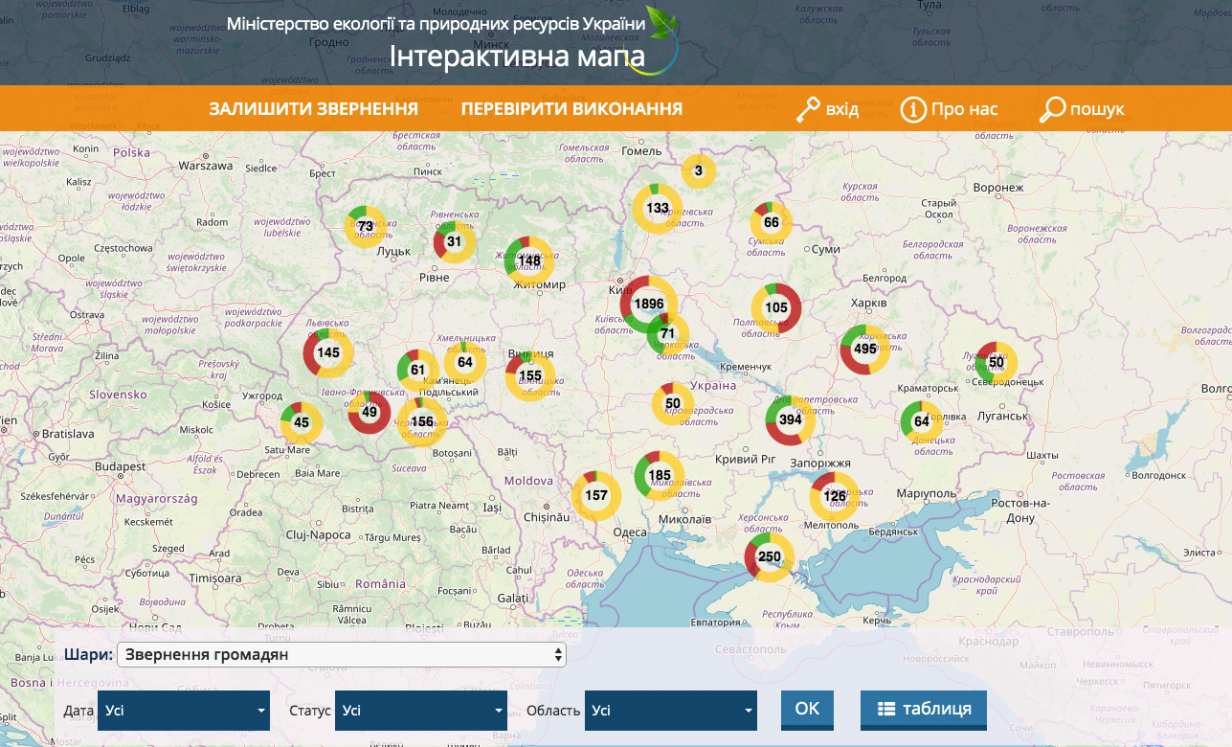Select the Kyiv cluster marker 1896
Screen dimensions: 1232x747
click(x=649, y=304)
